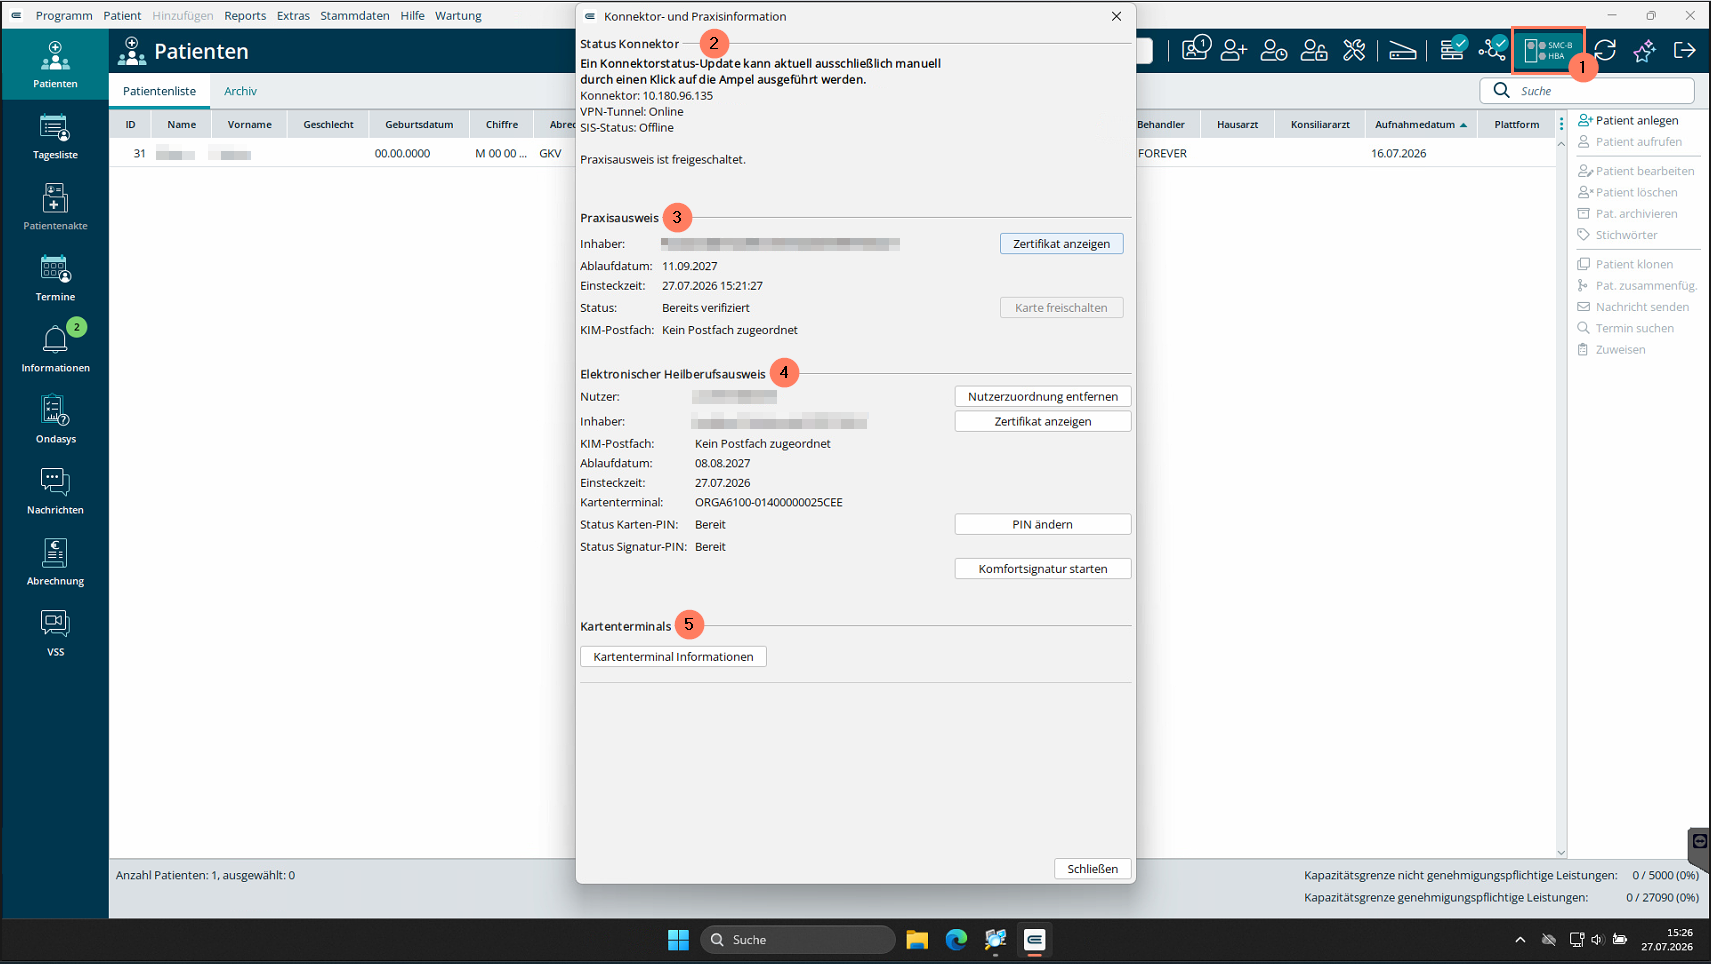Click the patient list scrollbar down arrow
Image resolution: width=1711 pixels, height=964 pixels.
(1561, 853)
